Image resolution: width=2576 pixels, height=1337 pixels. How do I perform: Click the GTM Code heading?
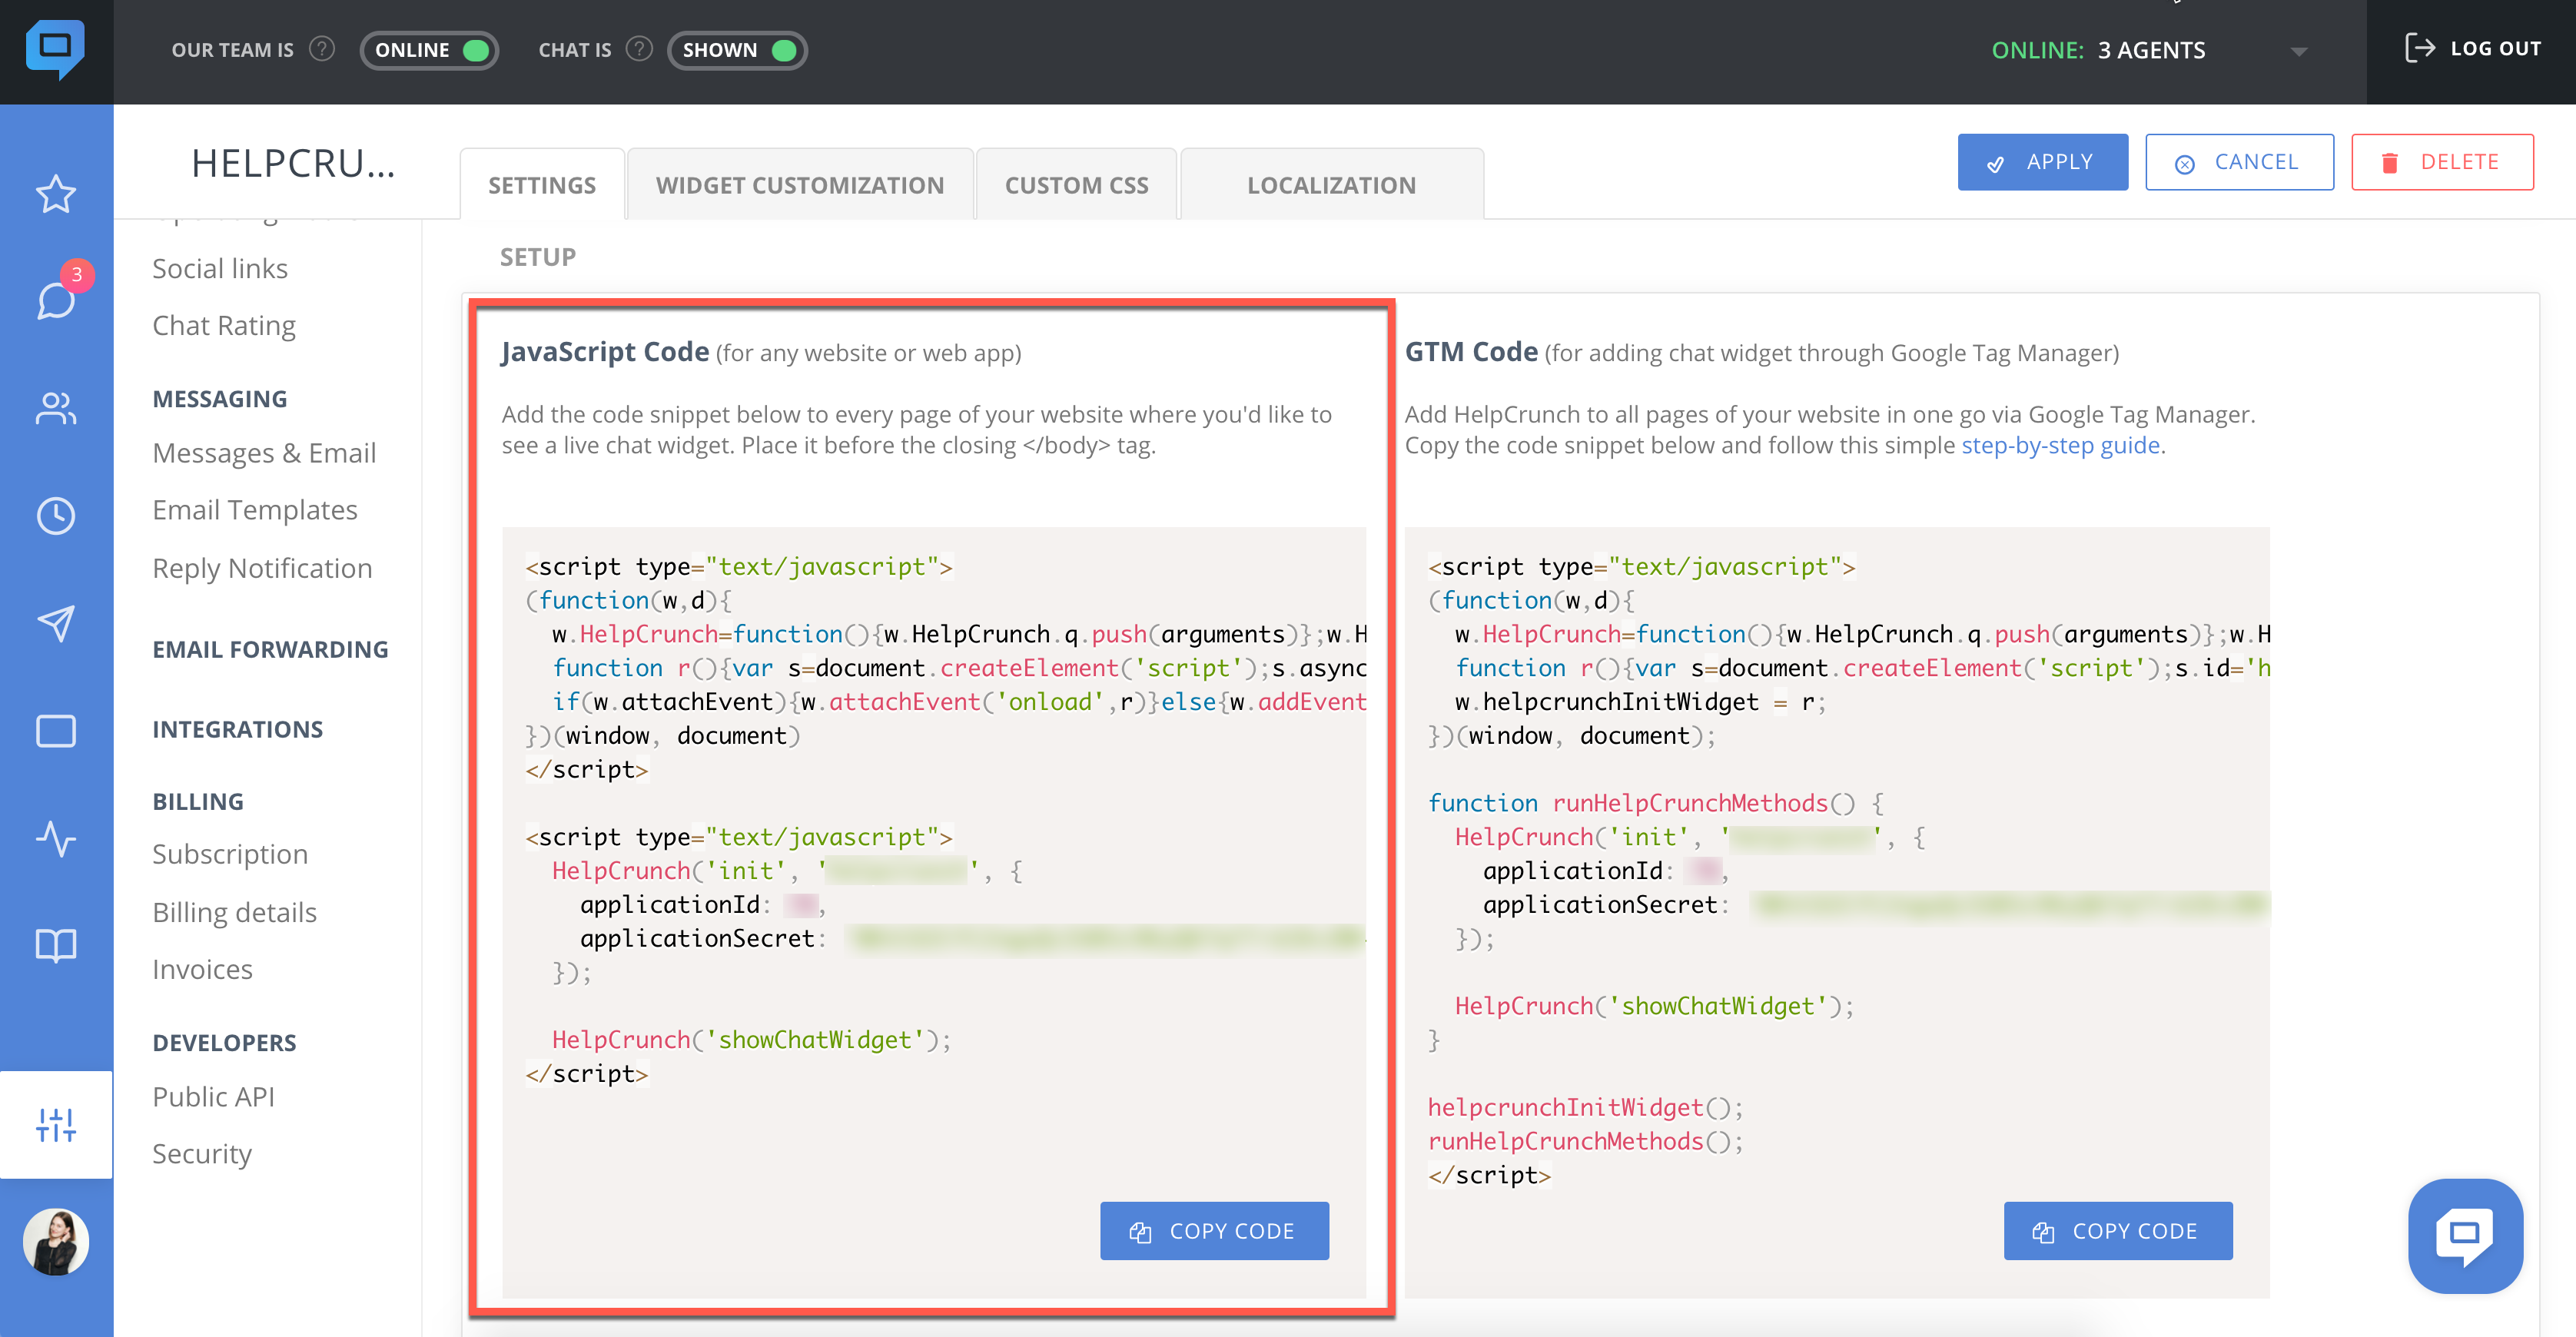tap(1471, 352)
